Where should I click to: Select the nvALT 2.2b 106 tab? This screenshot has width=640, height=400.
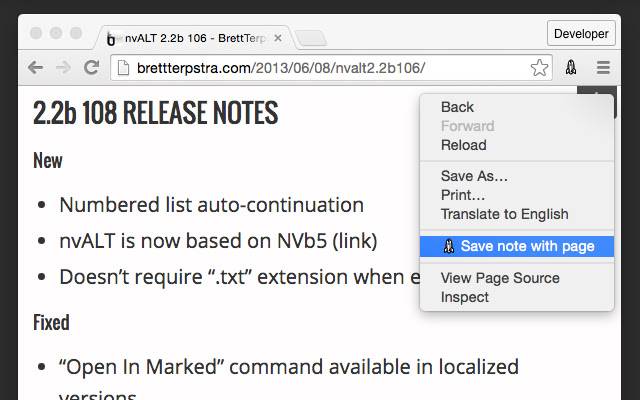coord(195,40)
